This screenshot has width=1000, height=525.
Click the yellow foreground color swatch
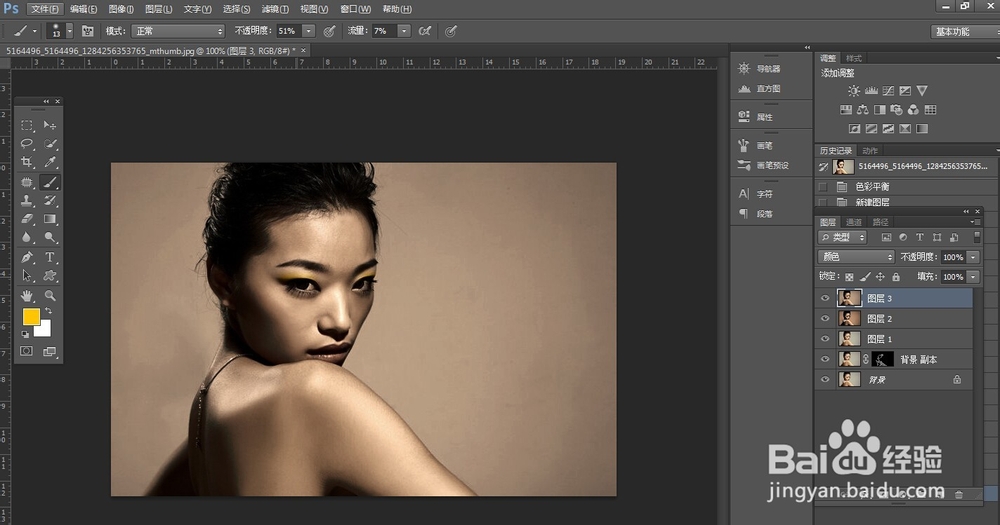(31, 317)
